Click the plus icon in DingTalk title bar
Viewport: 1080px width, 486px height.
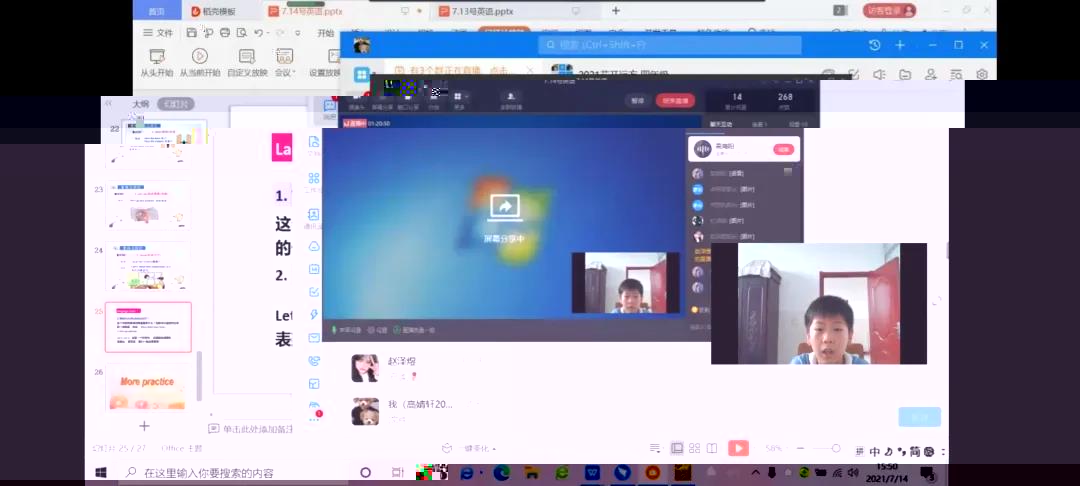tap(900, 45)
